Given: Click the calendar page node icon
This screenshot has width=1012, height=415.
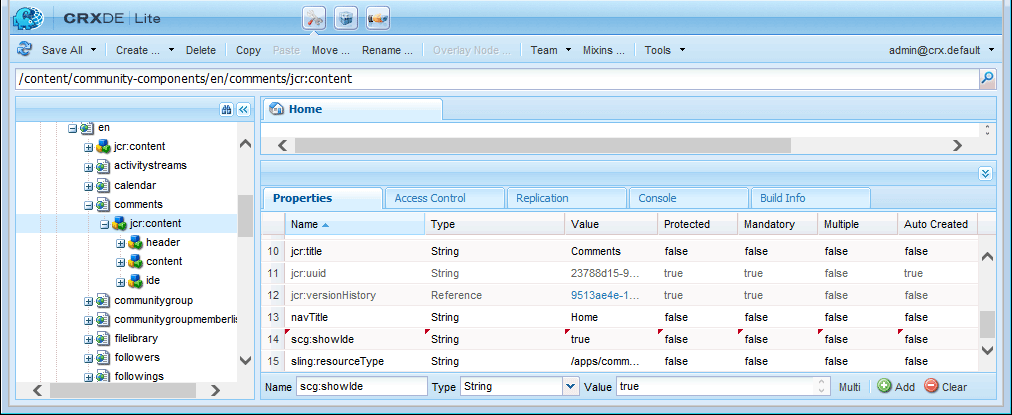Looking at the screenshot, I should (103, 185).
